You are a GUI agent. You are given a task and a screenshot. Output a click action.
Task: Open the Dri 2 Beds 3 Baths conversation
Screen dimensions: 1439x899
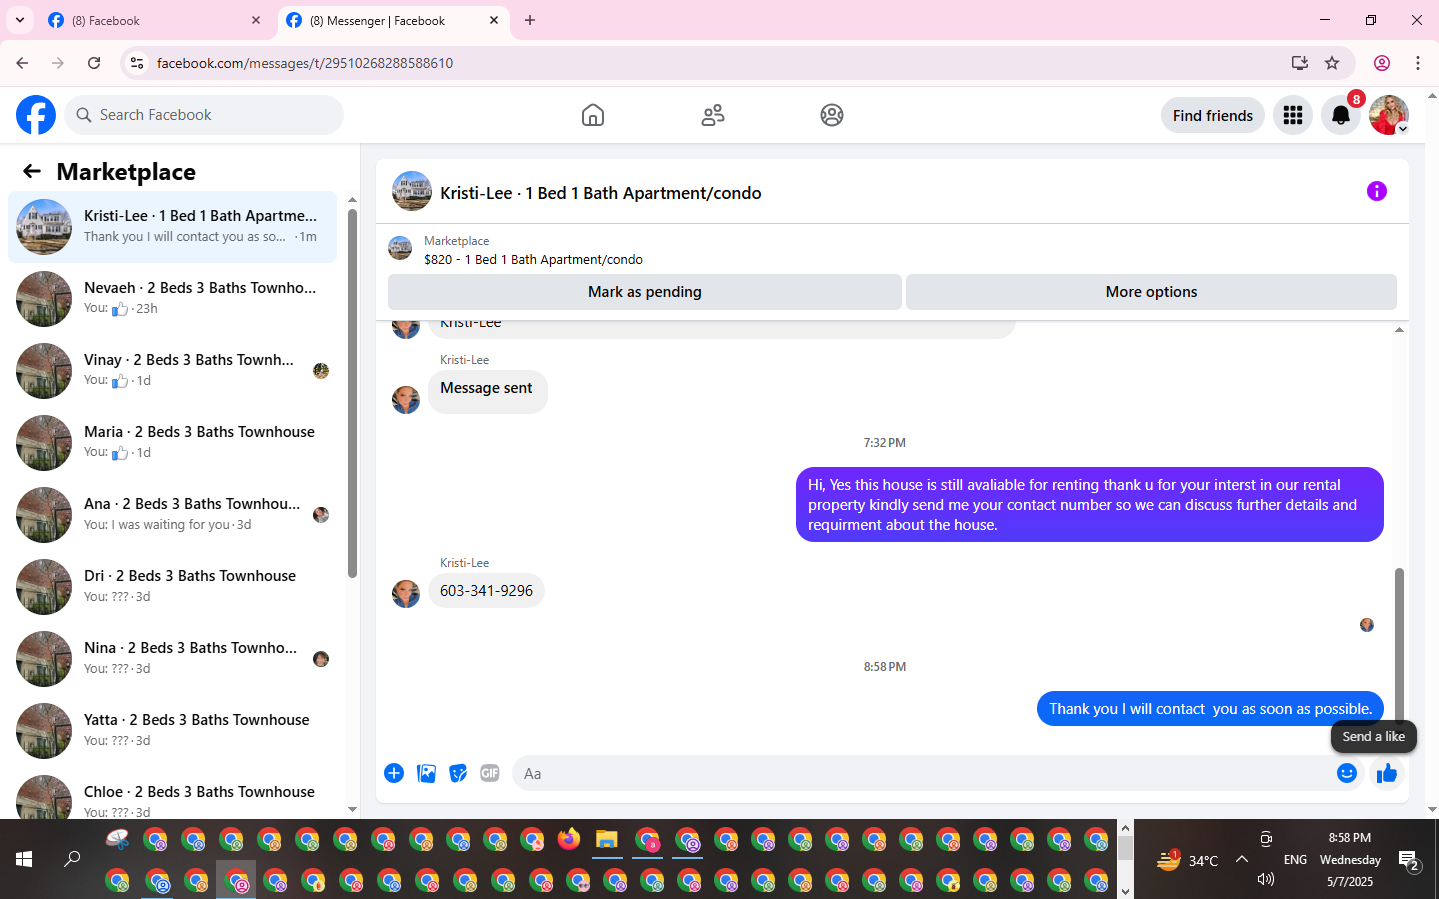pos(172,586)
